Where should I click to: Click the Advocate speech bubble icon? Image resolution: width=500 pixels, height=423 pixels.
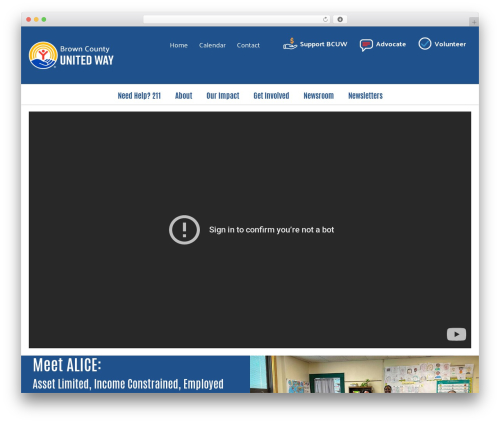366,45
